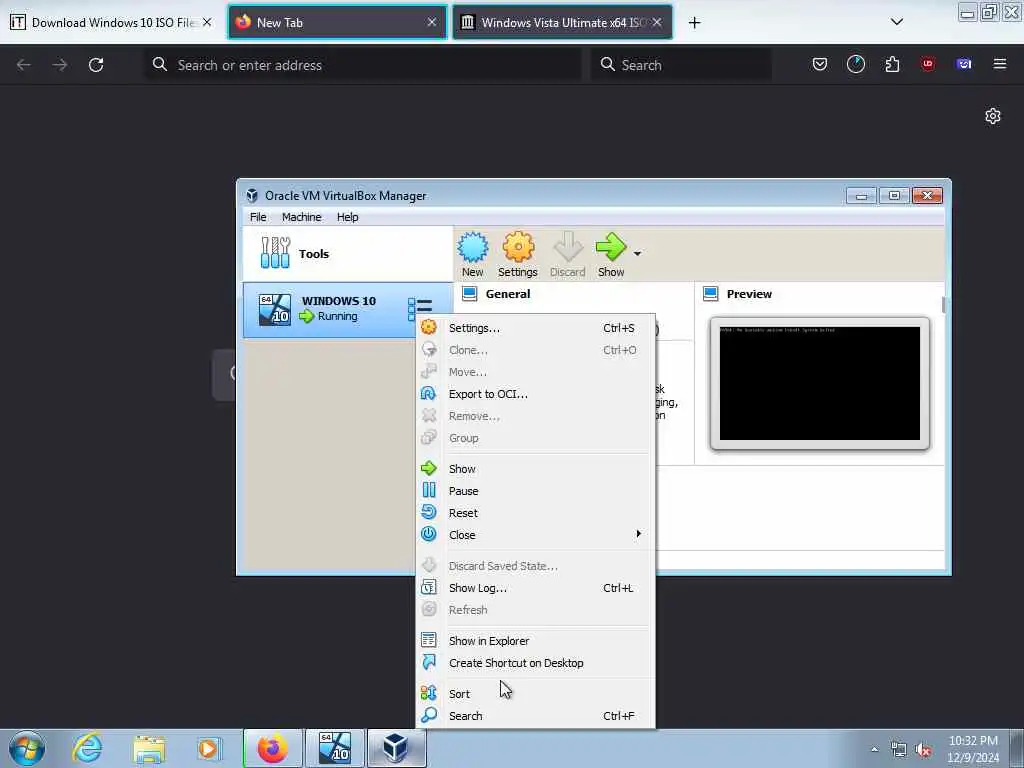The height and width of the screenshot is (768, 1024).
Task: Click the details pane scrollbar in VirtualBox
Action: tap(943, 304)
